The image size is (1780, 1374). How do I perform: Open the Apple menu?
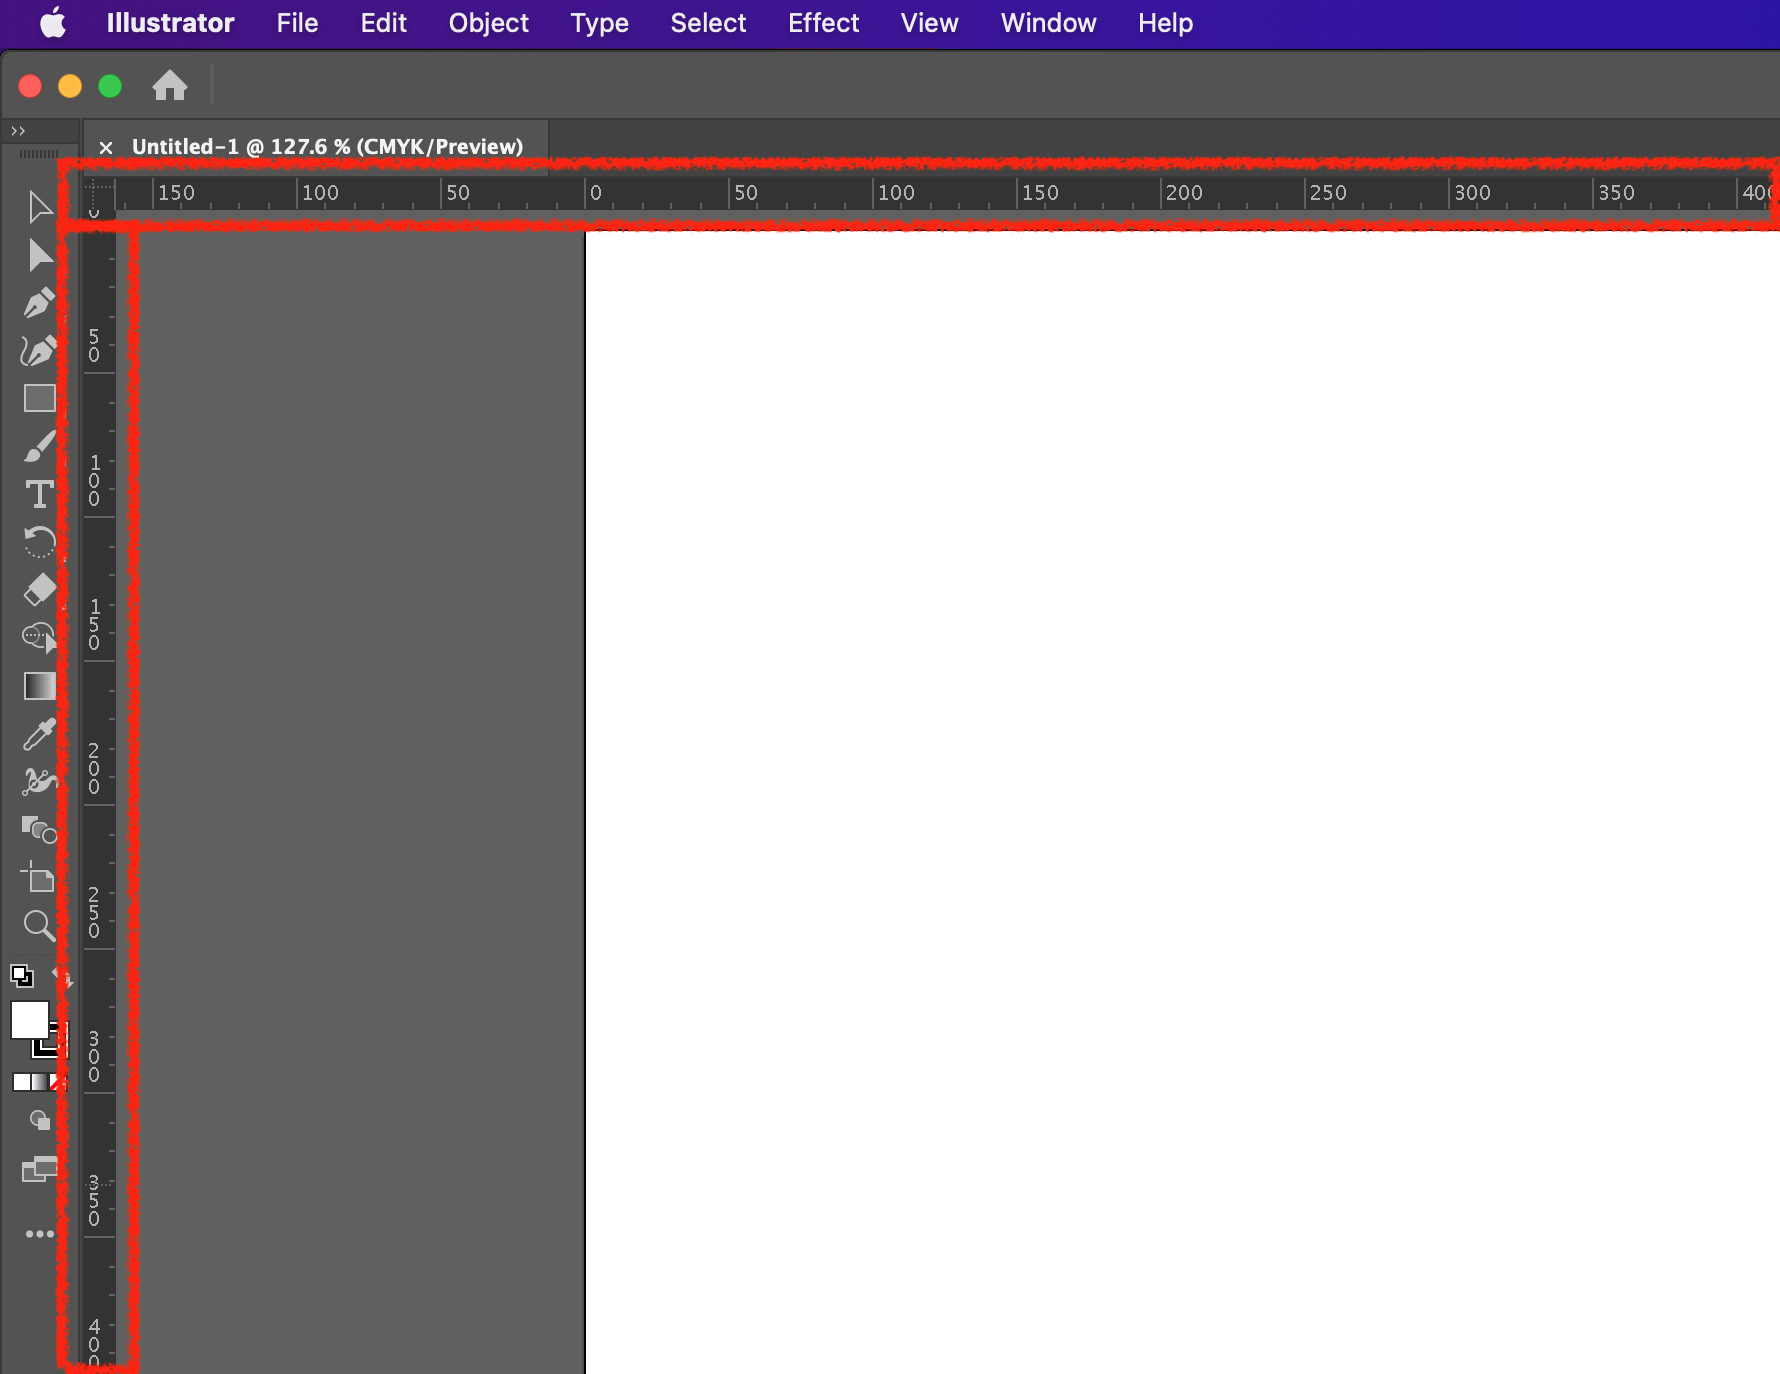[53, 22]
